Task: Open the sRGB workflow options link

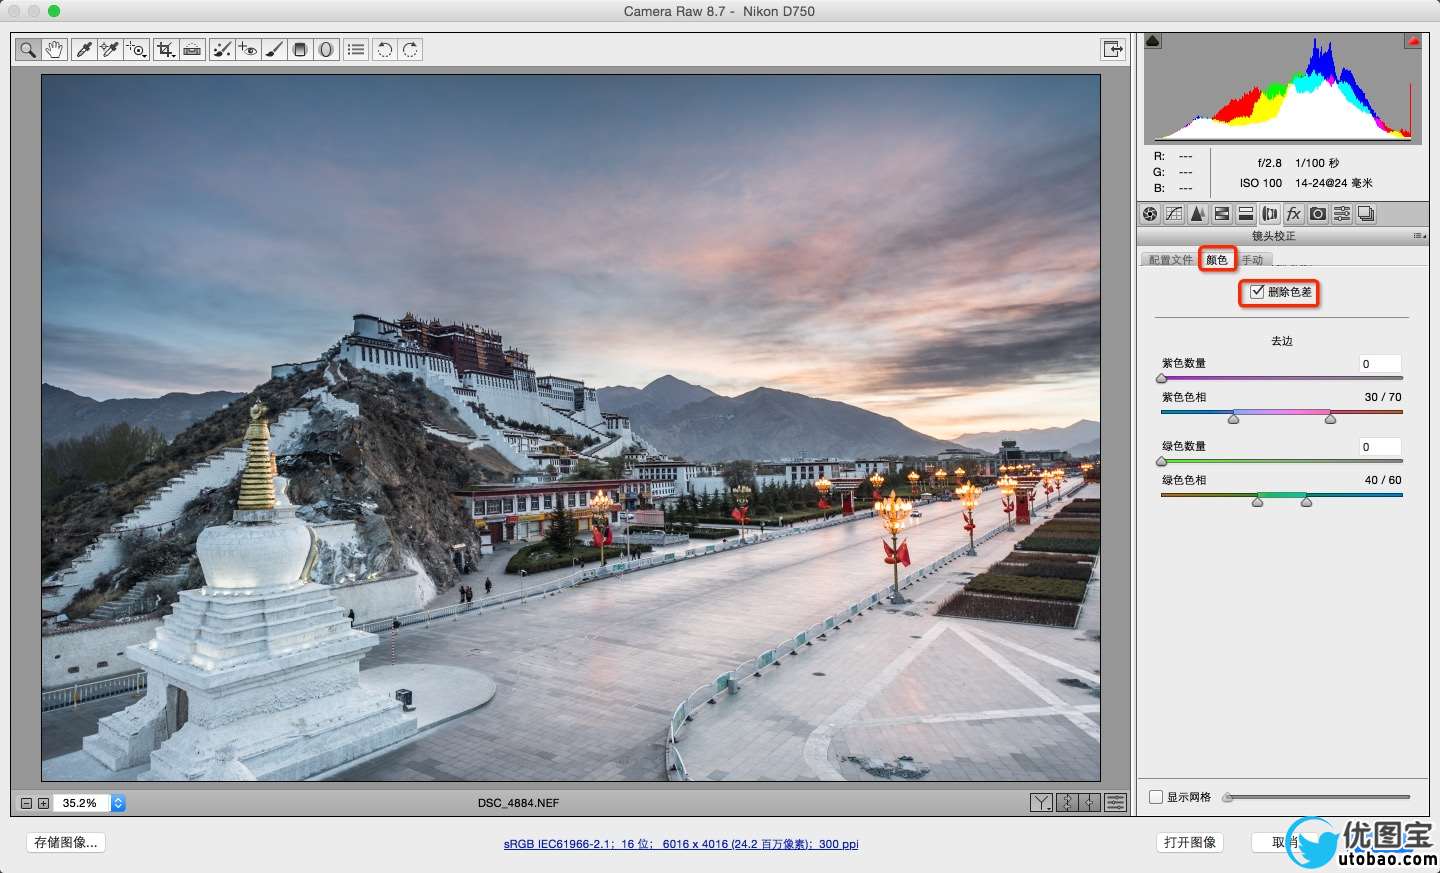Action: 681,844
